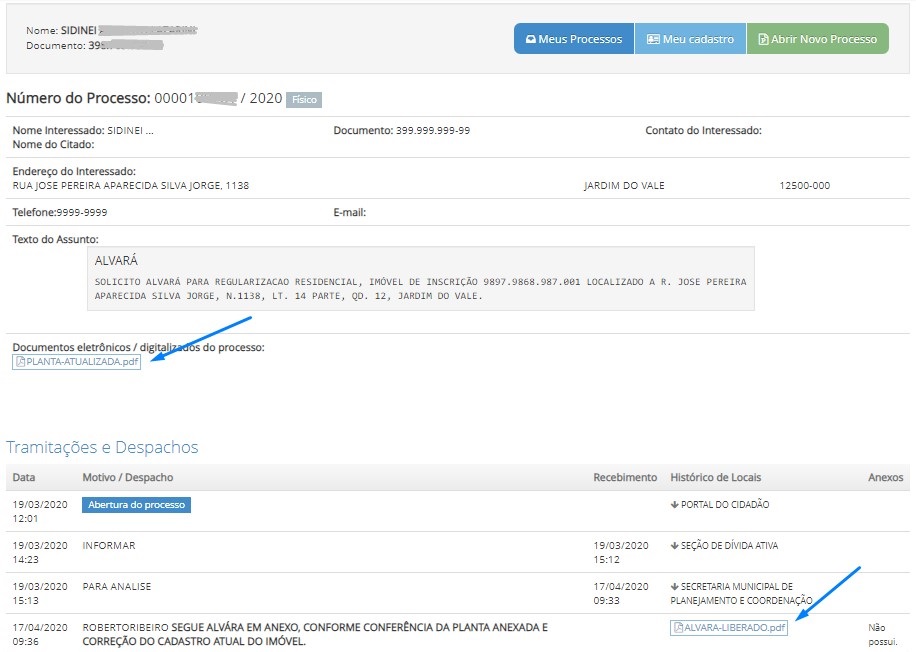Click the Abertura do processo label
The width and height of the screenshot is (916, 652).
(136, 505)
